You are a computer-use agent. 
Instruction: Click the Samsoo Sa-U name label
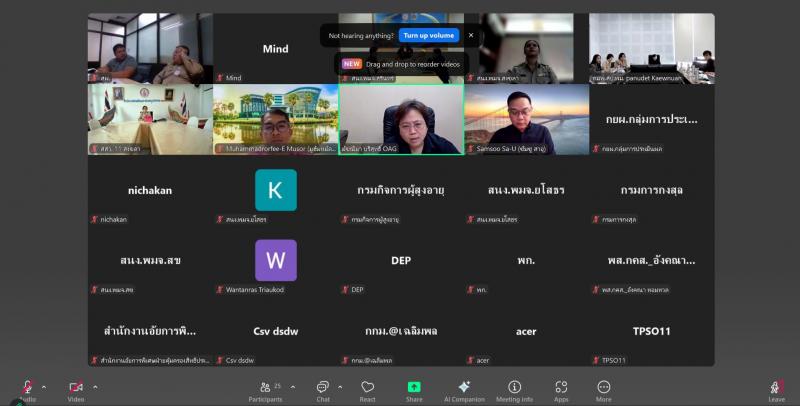pos(511,149)
